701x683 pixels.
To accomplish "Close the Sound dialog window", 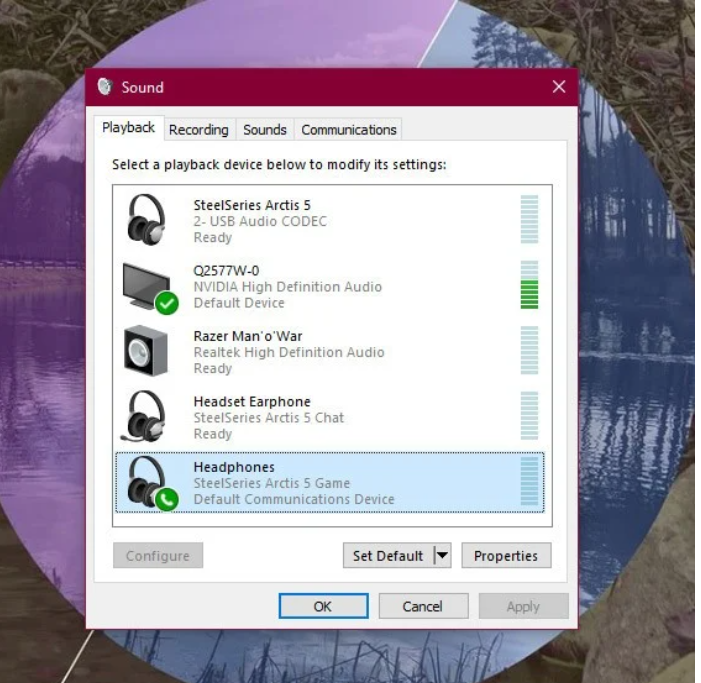I will [x=559, y=87].
